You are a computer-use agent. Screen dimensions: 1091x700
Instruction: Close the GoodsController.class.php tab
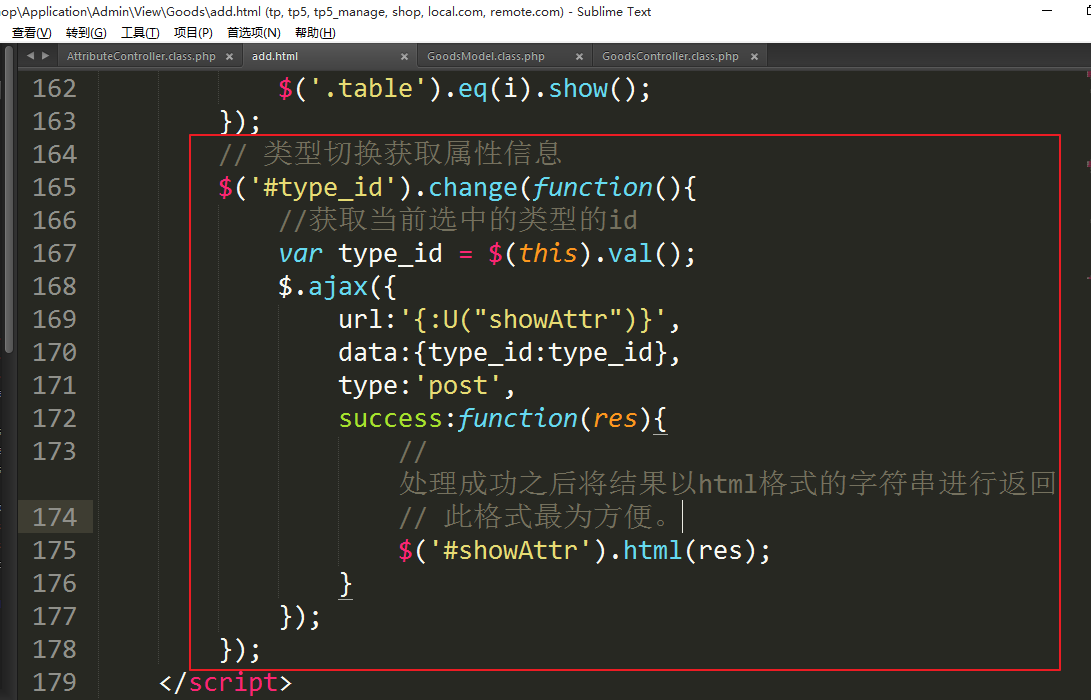(755, 57)
